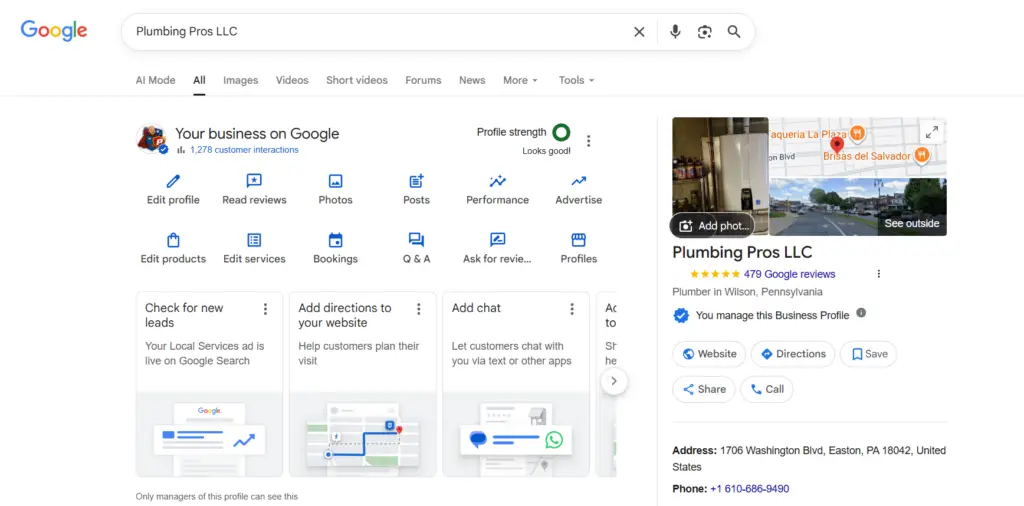Search by image with Lens icon
The image size is (1024, 506).
click(x=705, y=32)
